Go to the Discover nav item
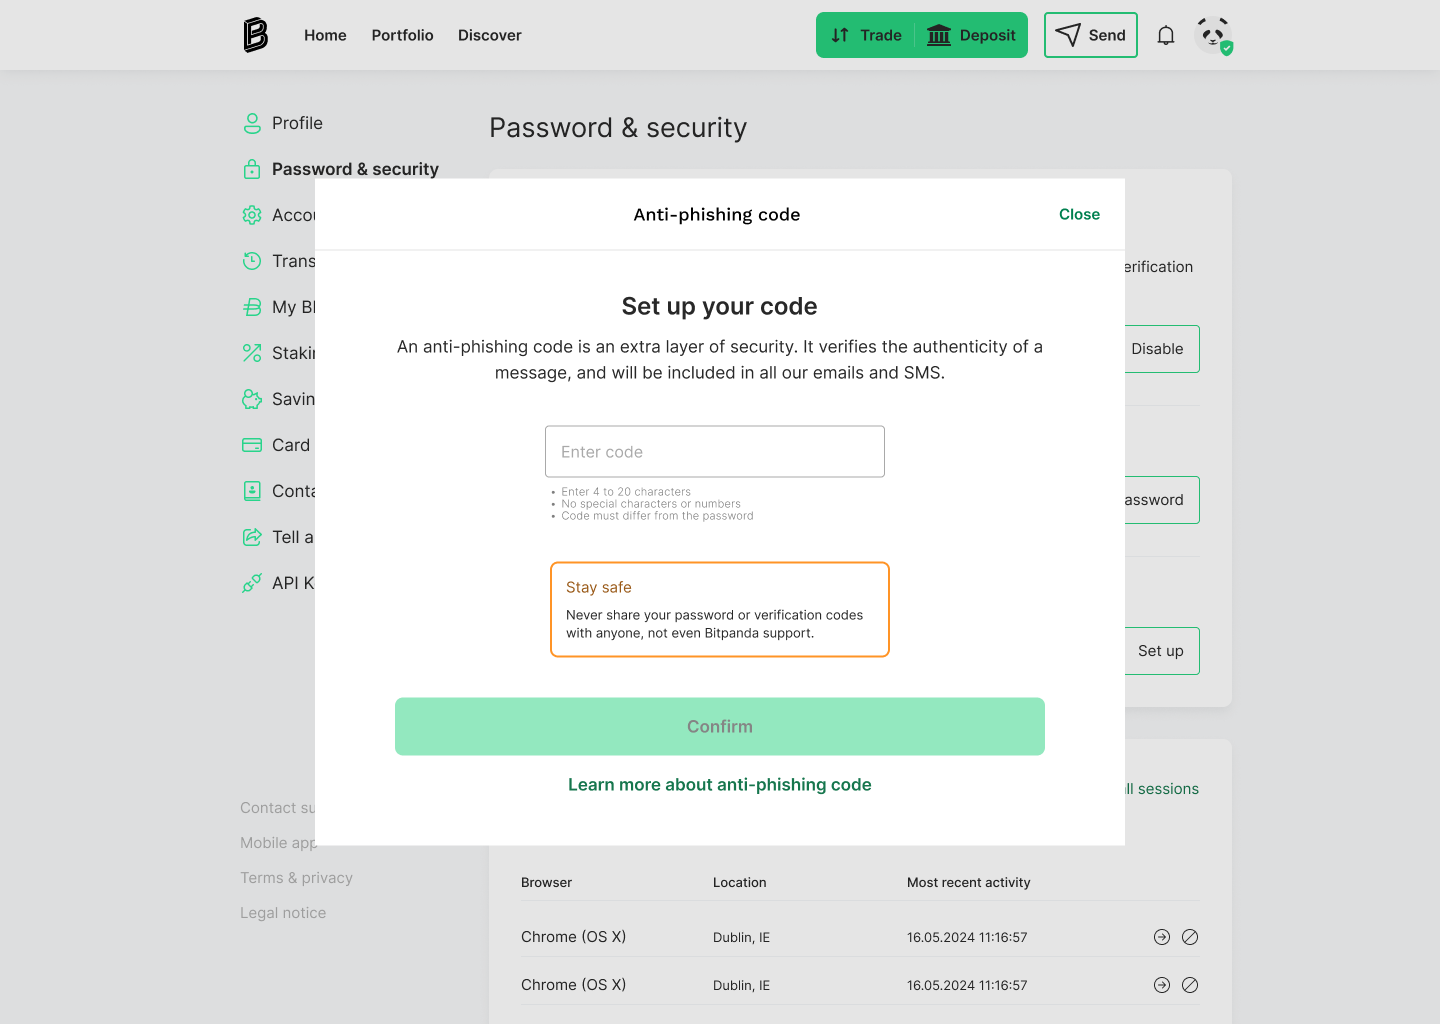This screenshot has height=1024, width=1440. click(490, 35)
